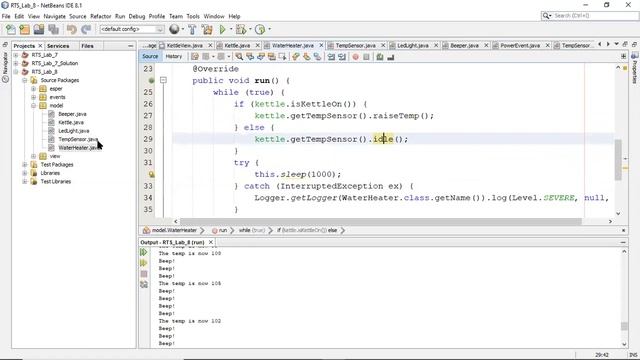Screen dimensions: 640x360
Task: Click the Last Edit icon in editor toolbar
Action: coord(195,57)
